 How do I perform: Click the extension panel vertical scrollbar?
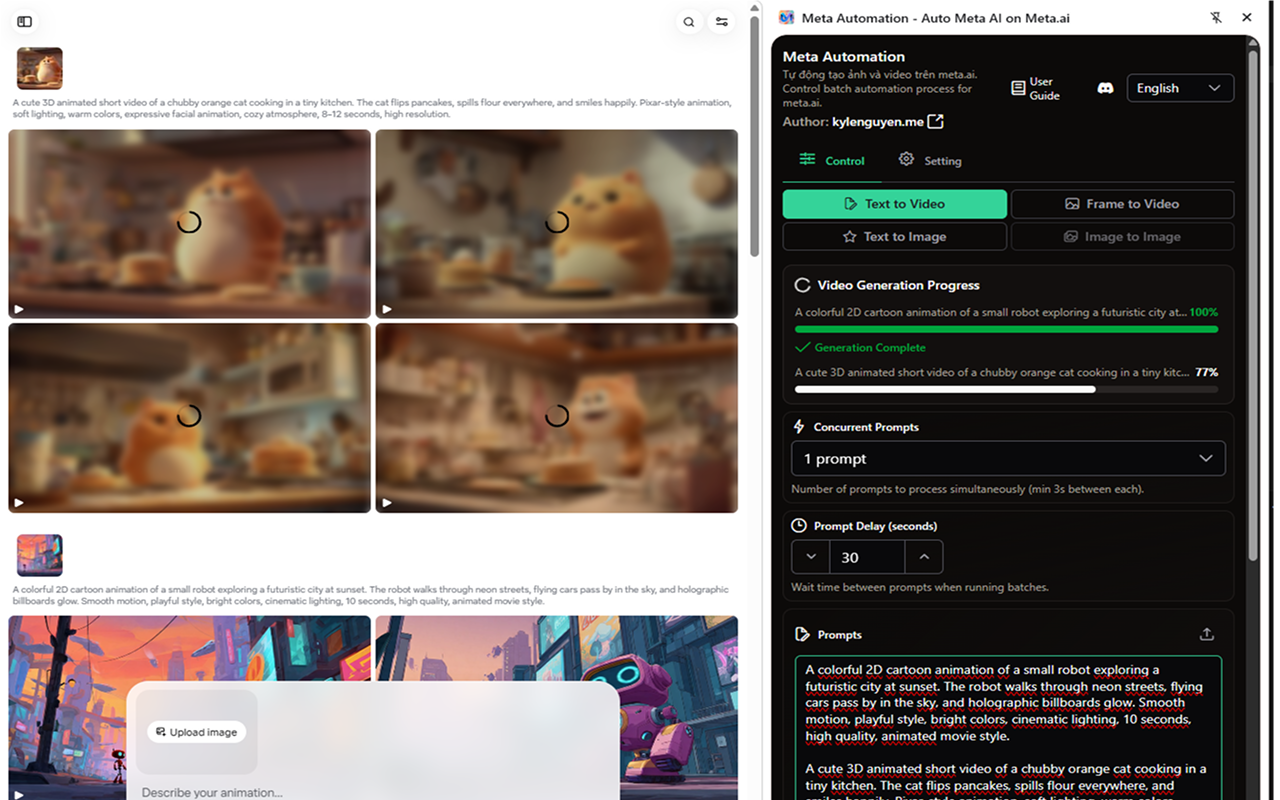coord(1254,305)
